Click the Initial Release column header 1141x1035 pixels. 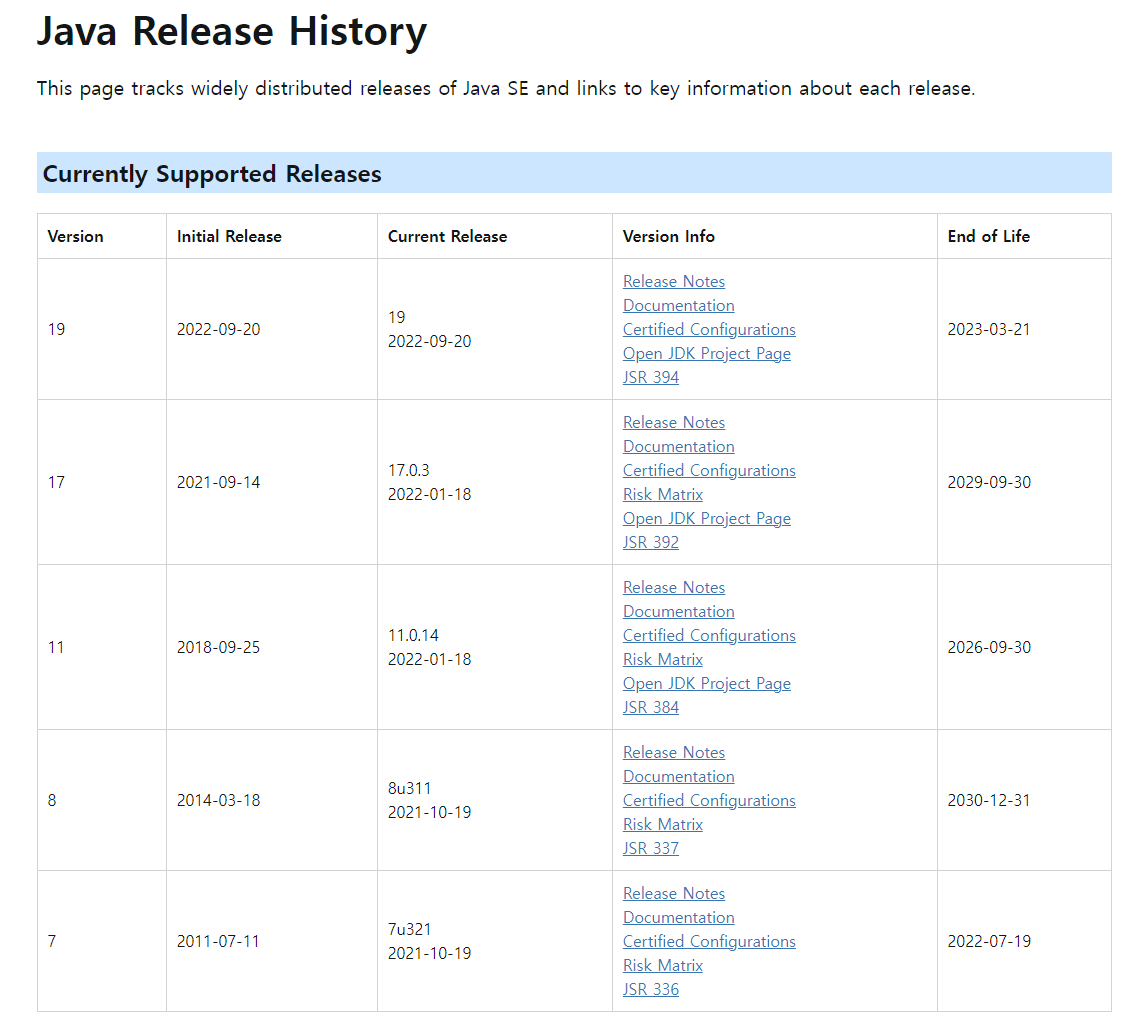coord(229,237)
